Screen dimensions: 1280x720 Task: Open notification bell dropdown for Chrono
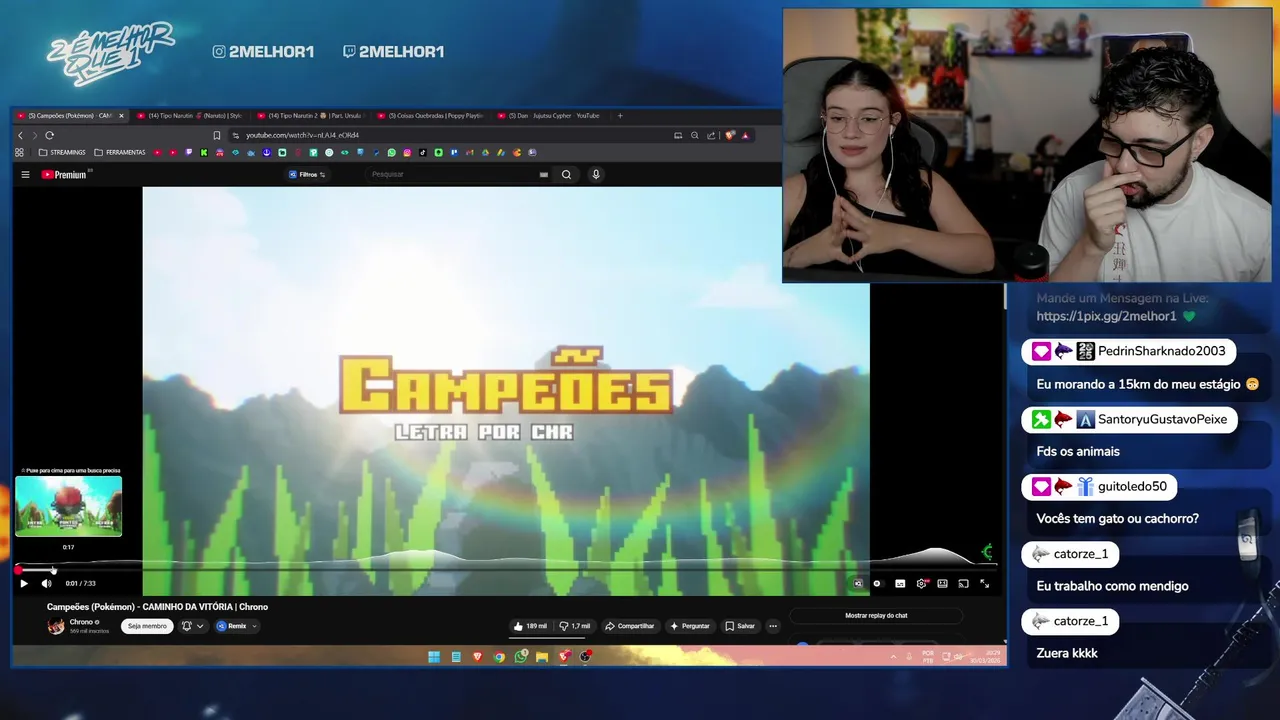pyautogui.click(x=192, y=626)
